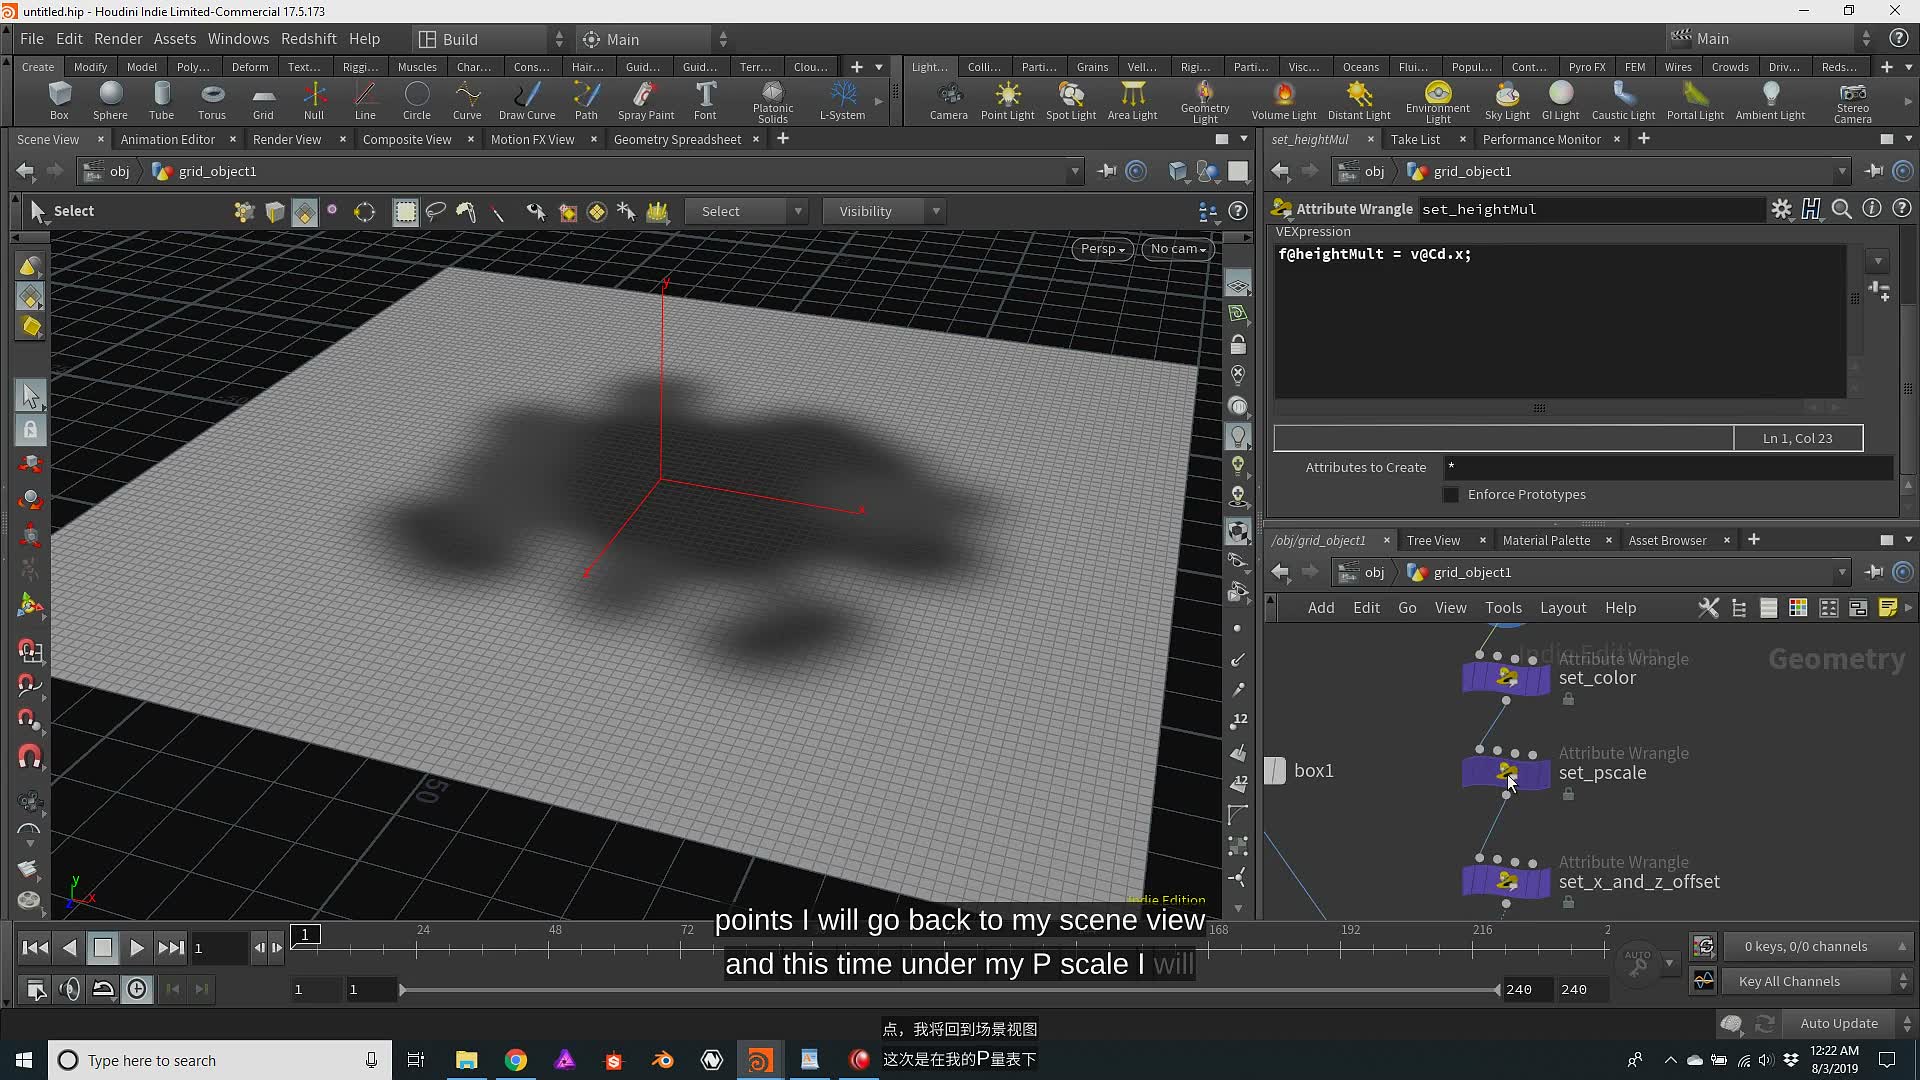Open the Build desktop dropdown
The height and width of the screenshot is (1080, 1920).
[490, 39]
